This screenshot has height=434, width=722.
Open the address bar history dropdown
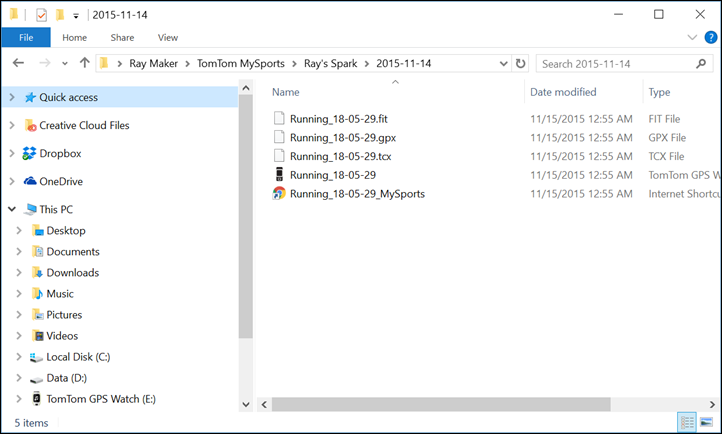pos(503,64)
